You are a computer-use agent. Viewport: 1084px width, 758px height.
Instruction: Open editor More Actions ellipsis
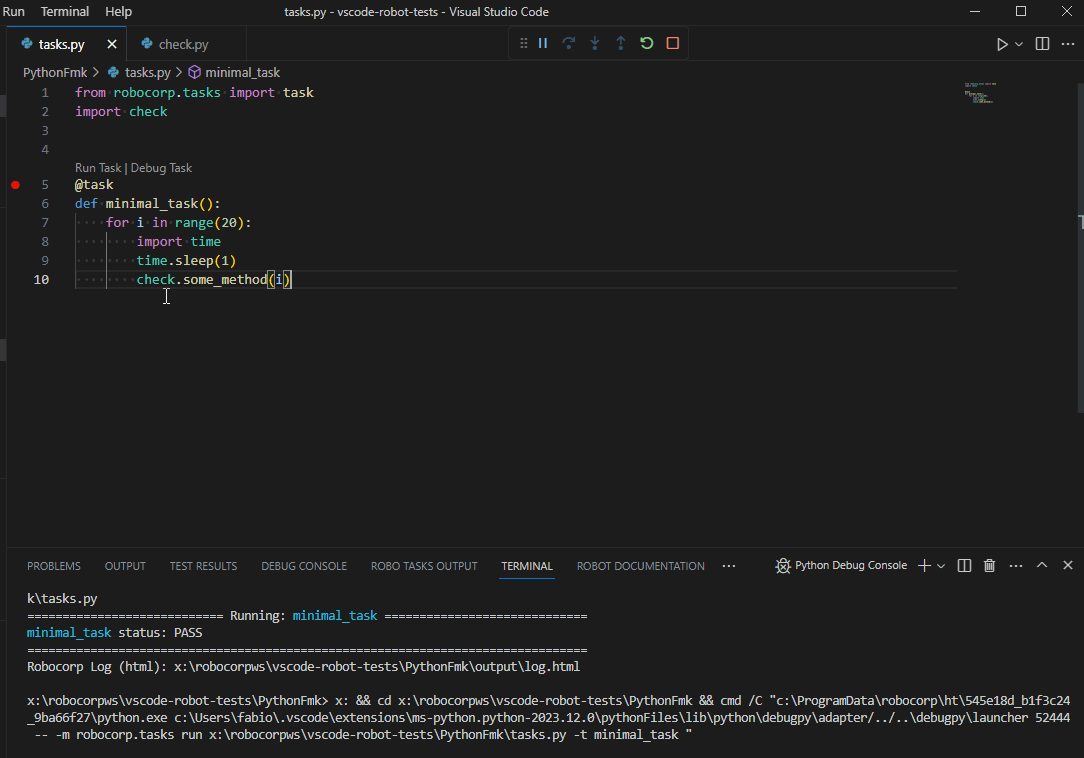pos(1068,44)
